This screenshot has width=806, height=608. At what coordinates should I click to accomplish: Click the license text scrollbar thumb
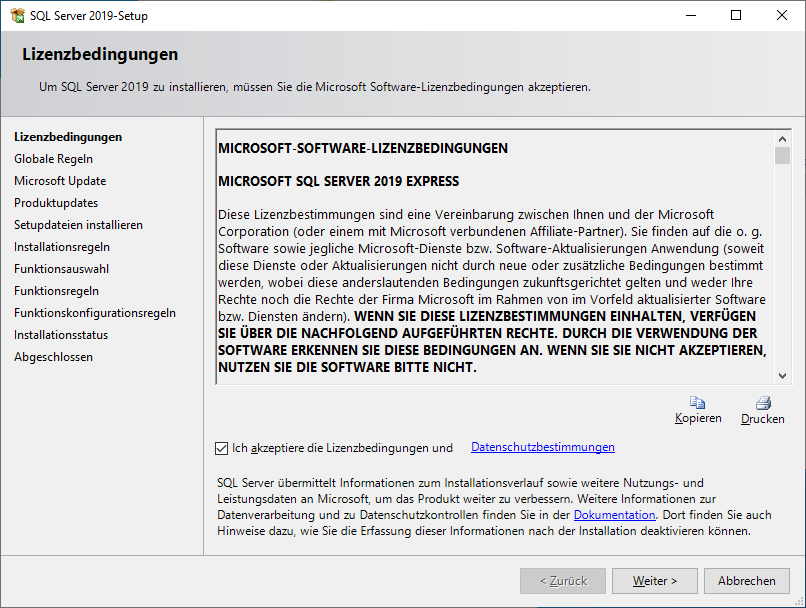tap(782, 155)
